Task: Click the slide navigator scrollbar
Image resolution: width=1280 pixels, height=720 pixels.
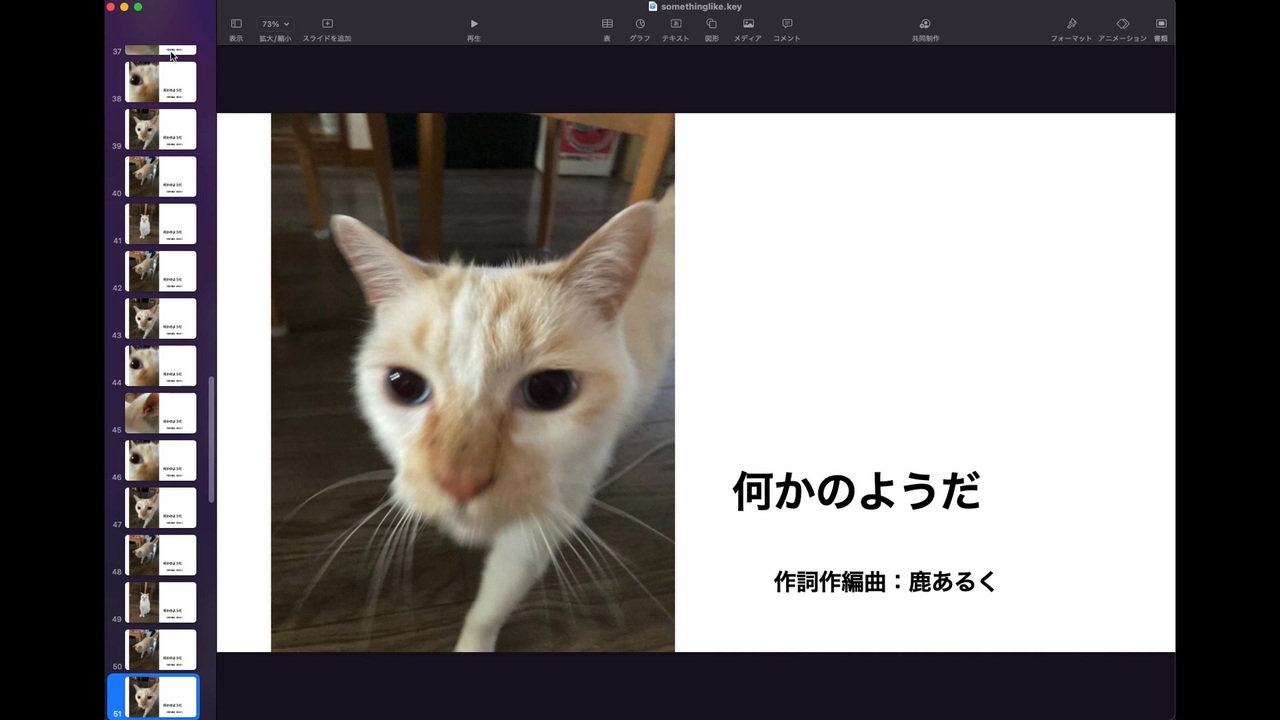Action: click(211, 440)
